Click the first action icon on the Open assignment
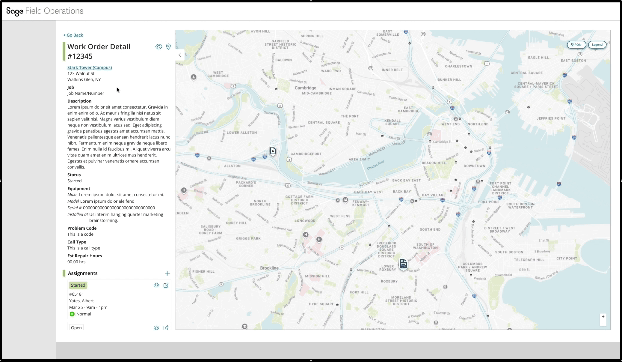 pyautogui.click(x=156, y=328)
